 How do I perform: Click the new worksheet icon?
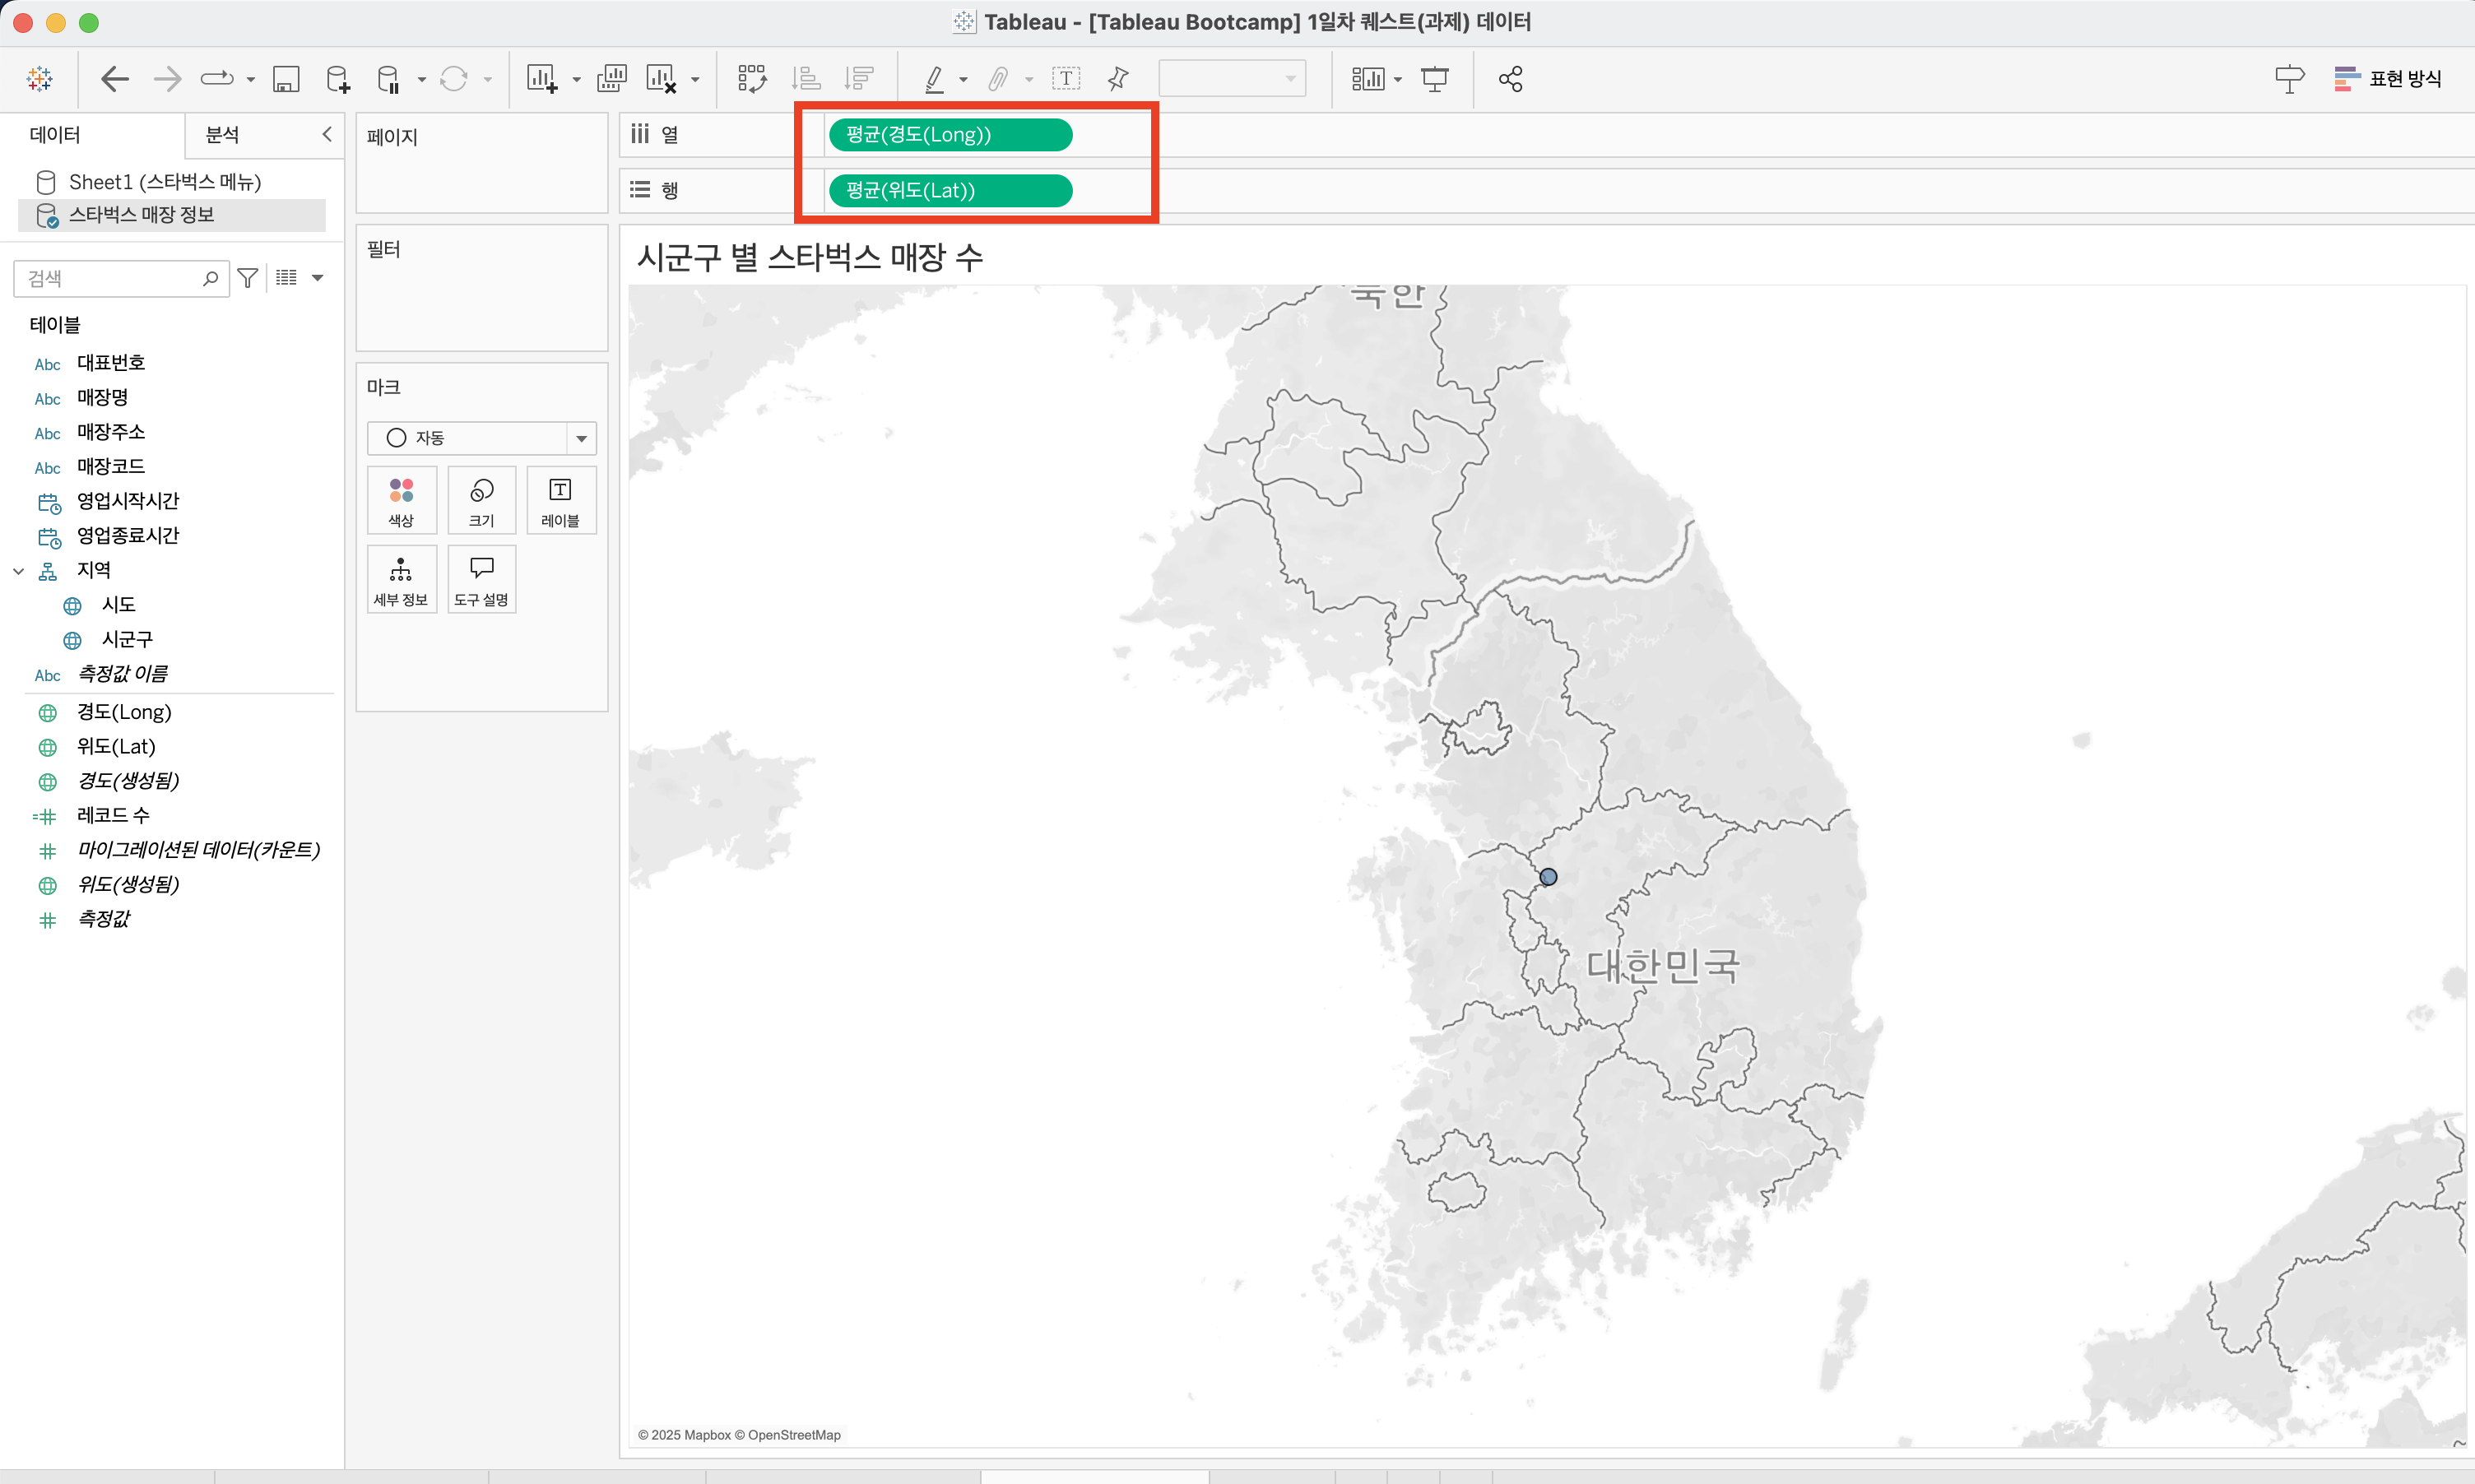pos(541,79)
